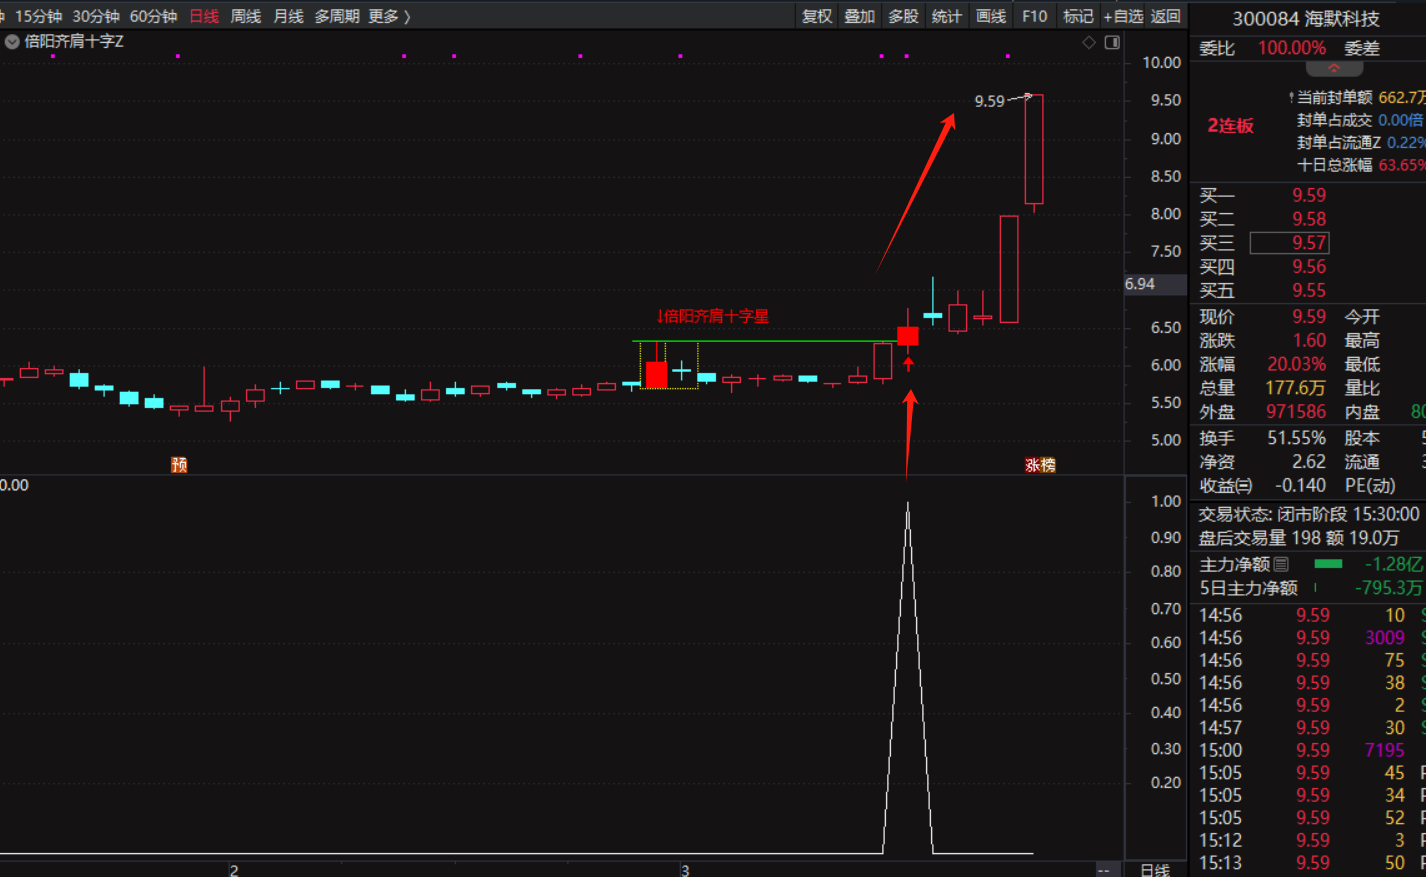1426x877 pixels.
Task: Open the 倍阳齐肩十字Z indicator dropdown
Action: click(x=12, y=42)
